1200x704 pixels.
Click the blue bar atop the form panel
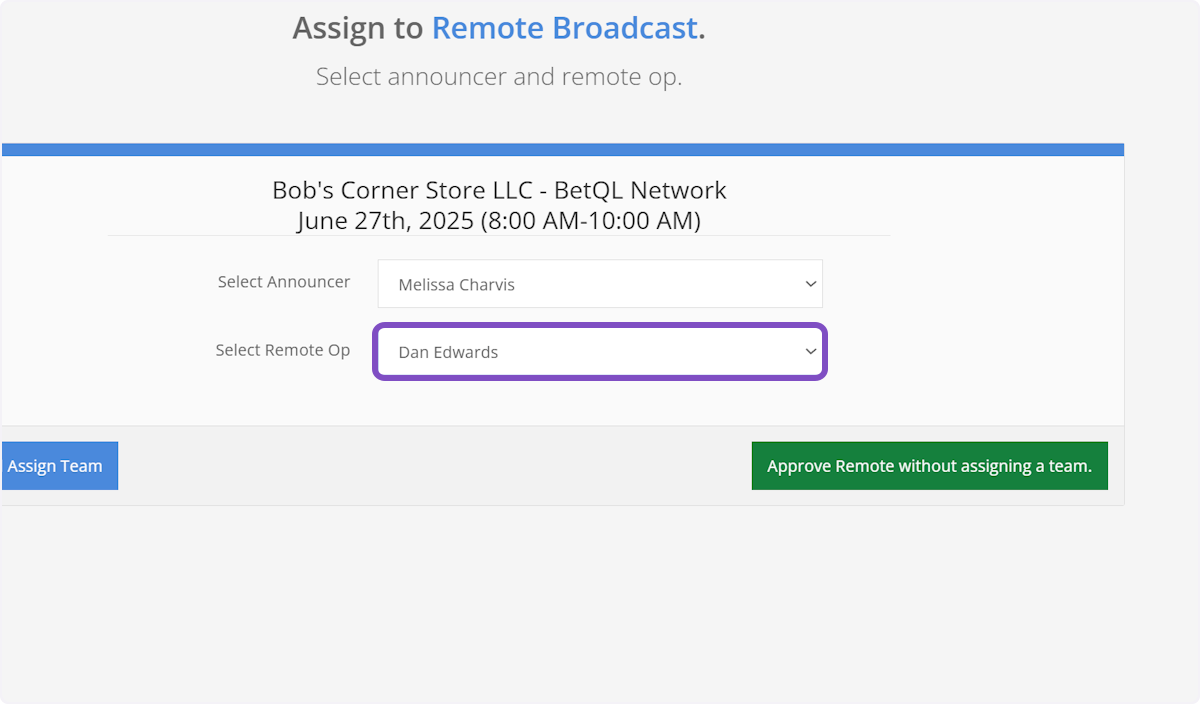tap(562, 150)
